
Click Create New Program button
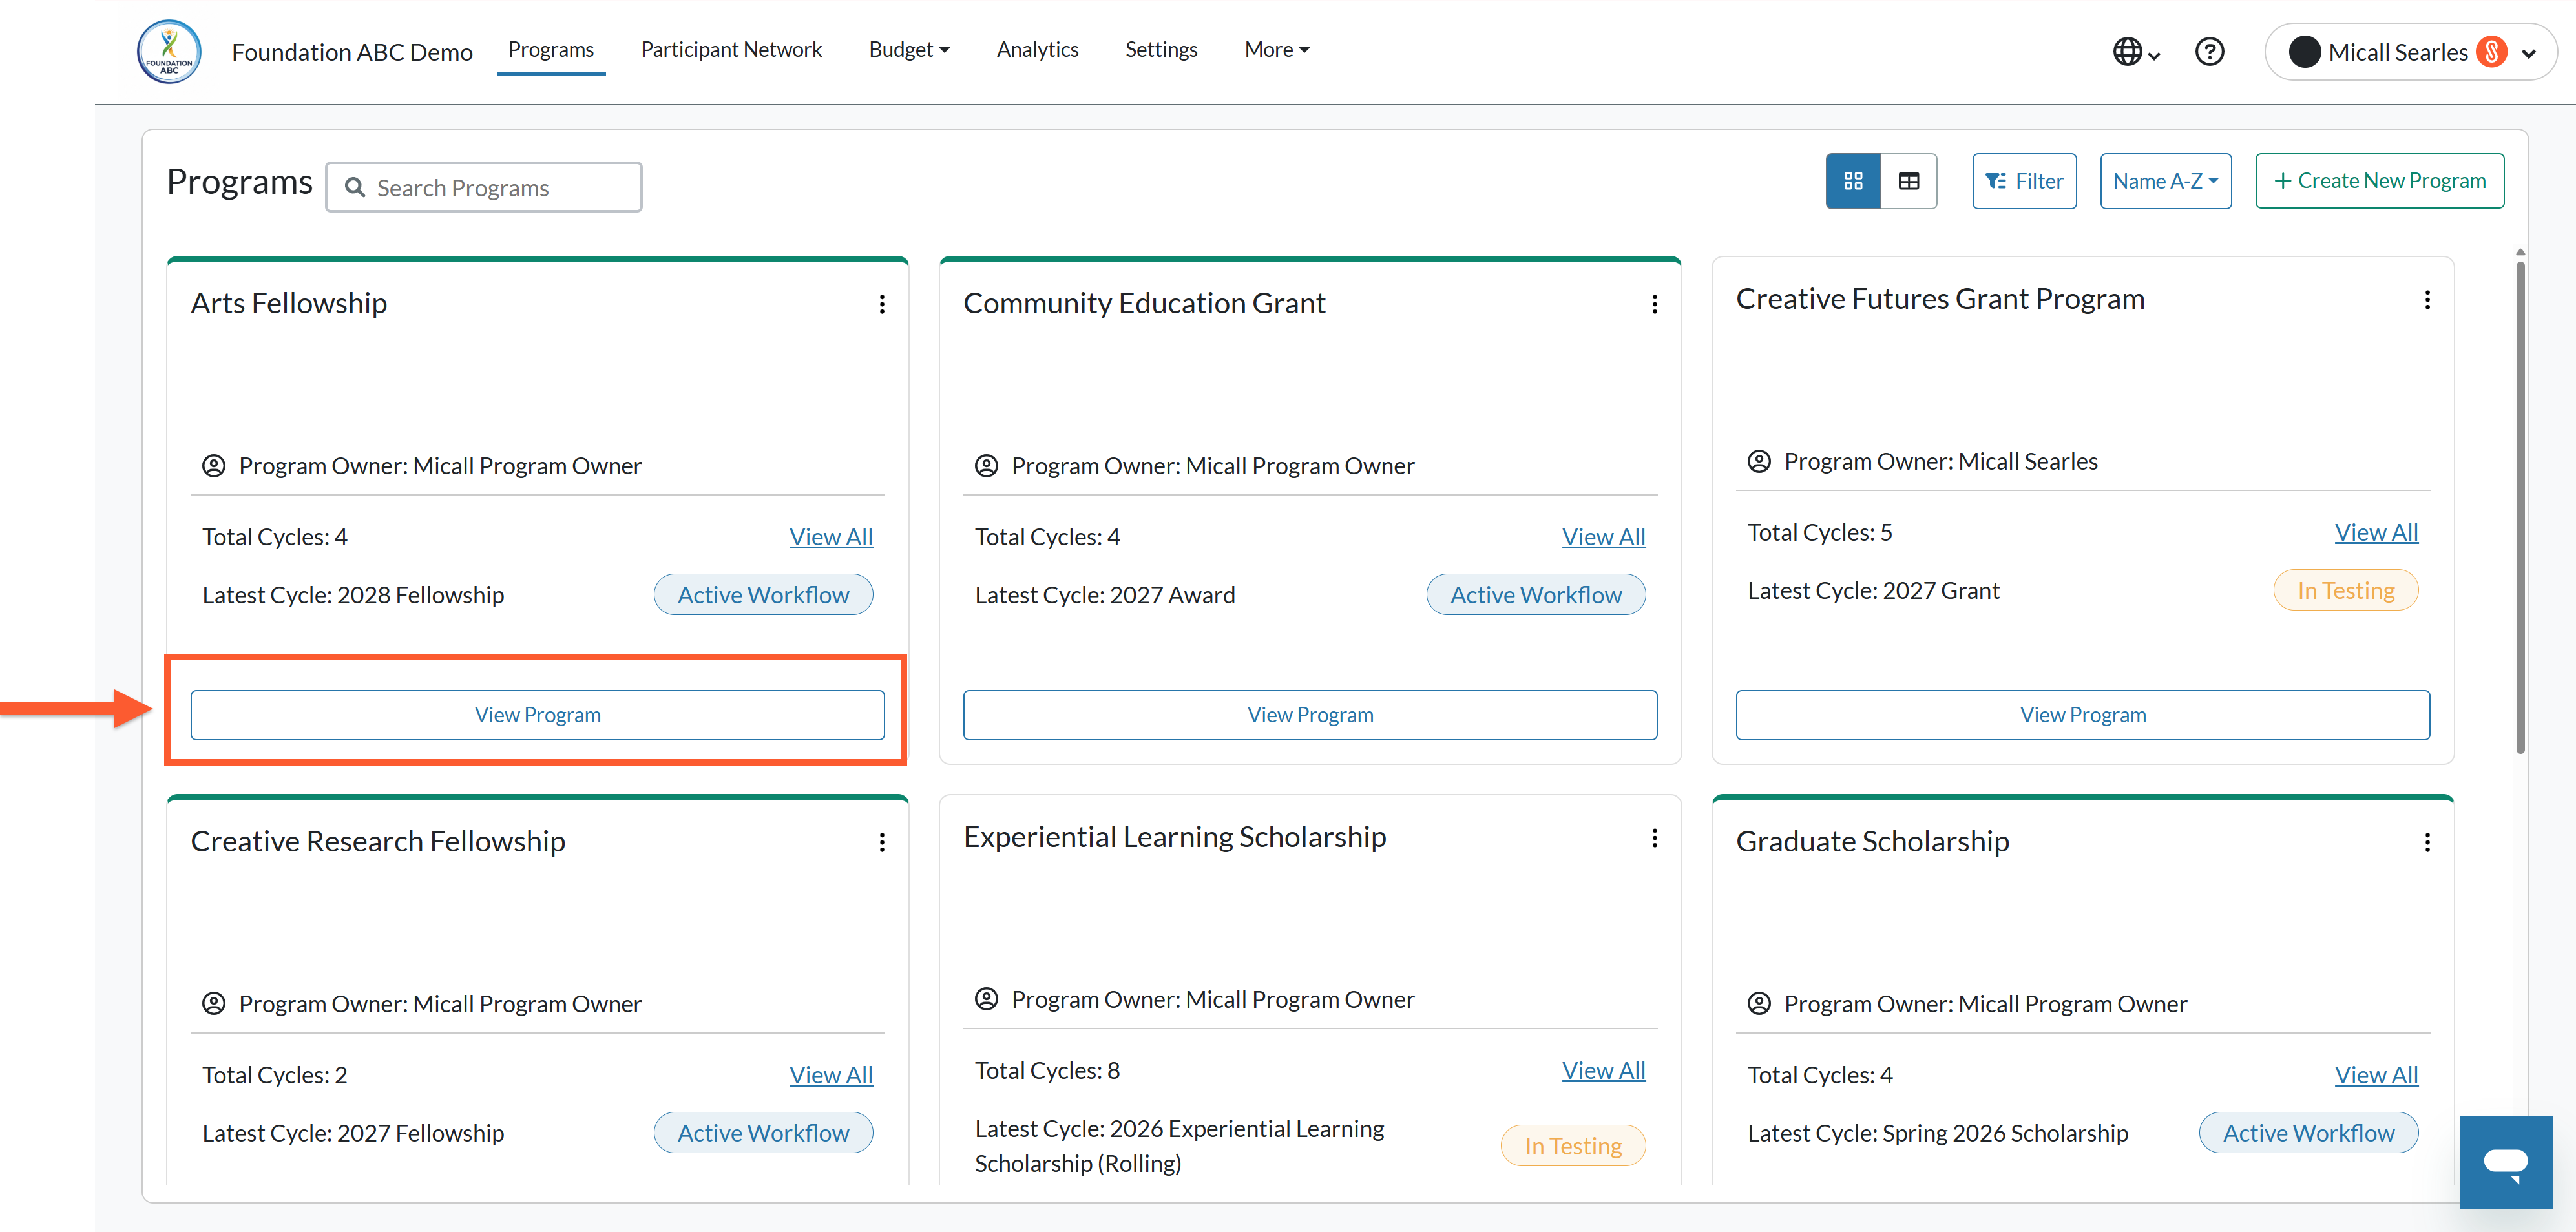point(2380,181)
